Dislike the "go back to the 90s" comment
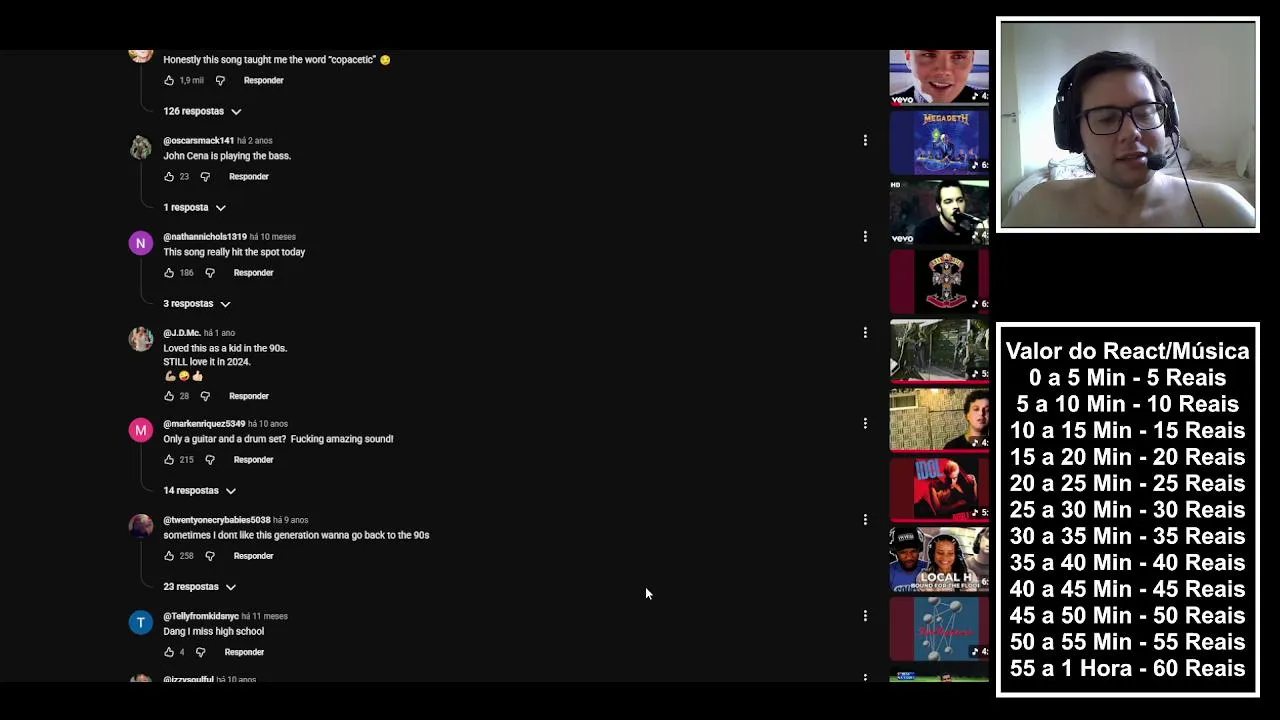 210,556
